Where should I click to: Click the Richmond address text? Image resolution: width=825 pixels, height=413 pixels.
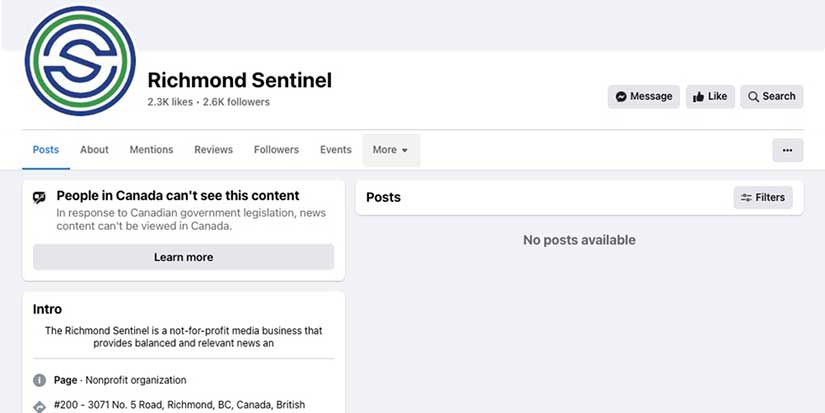click(x=179, y=405)
